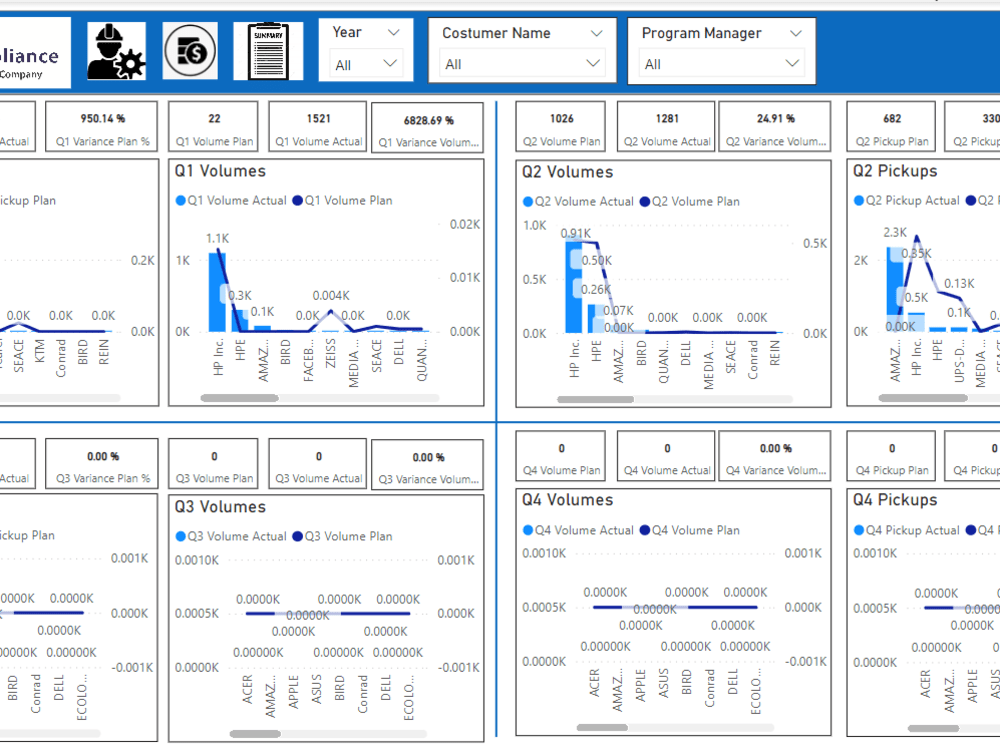Toggle the Q3 Volume Actual legend item
The width and height of the screenshot is (1000, 750).
point(231,536)
